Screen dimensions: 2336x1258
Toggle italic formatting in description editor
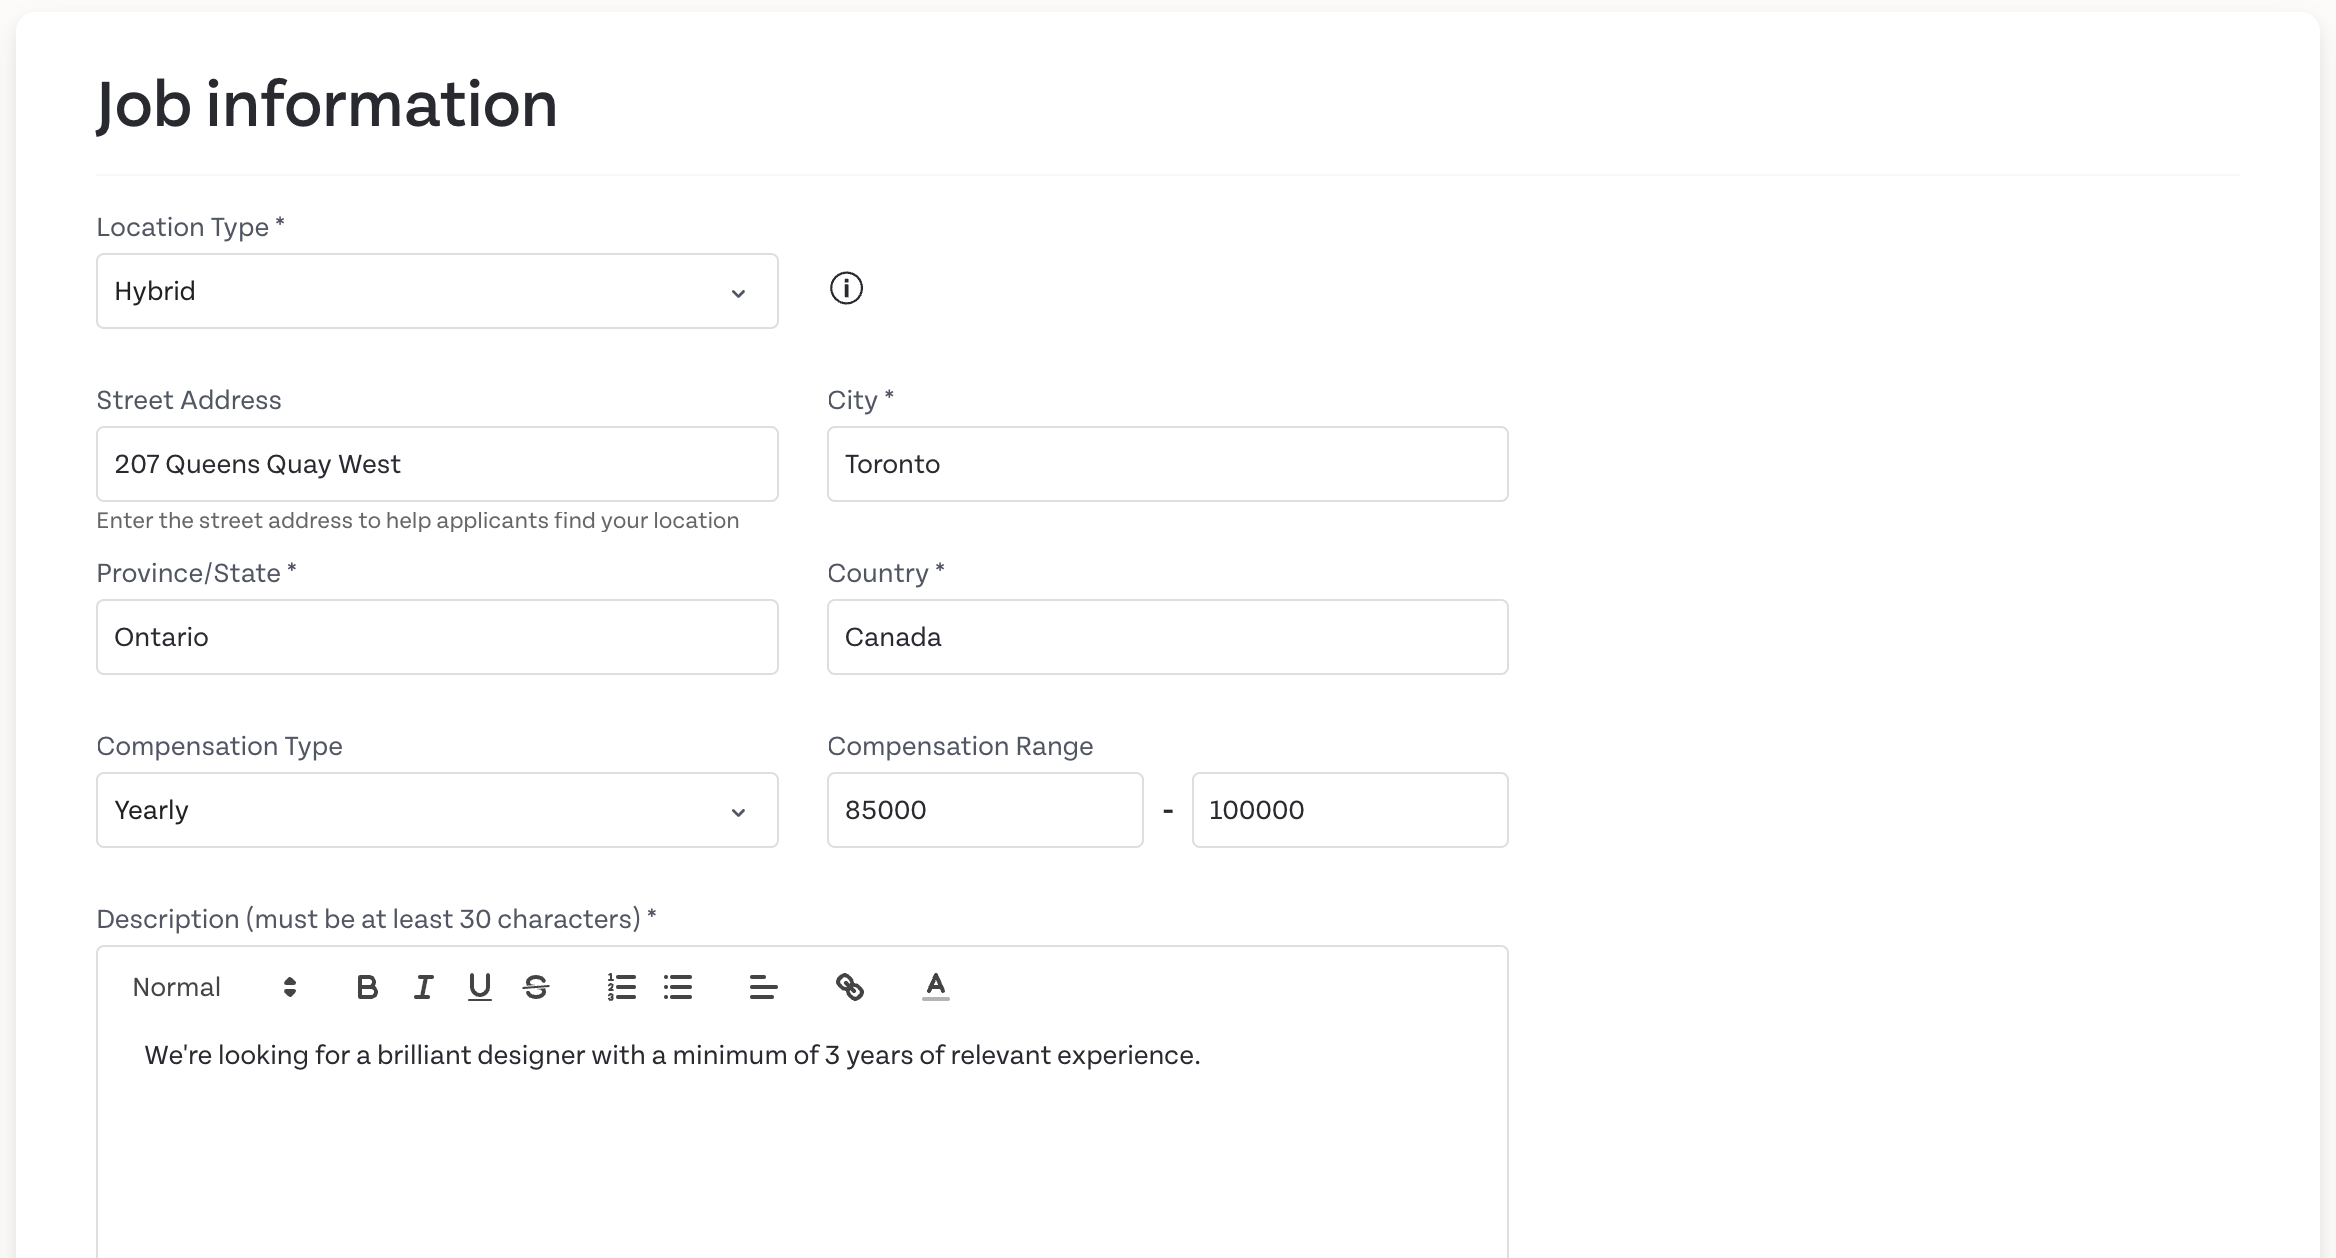[x=424, y=988]
